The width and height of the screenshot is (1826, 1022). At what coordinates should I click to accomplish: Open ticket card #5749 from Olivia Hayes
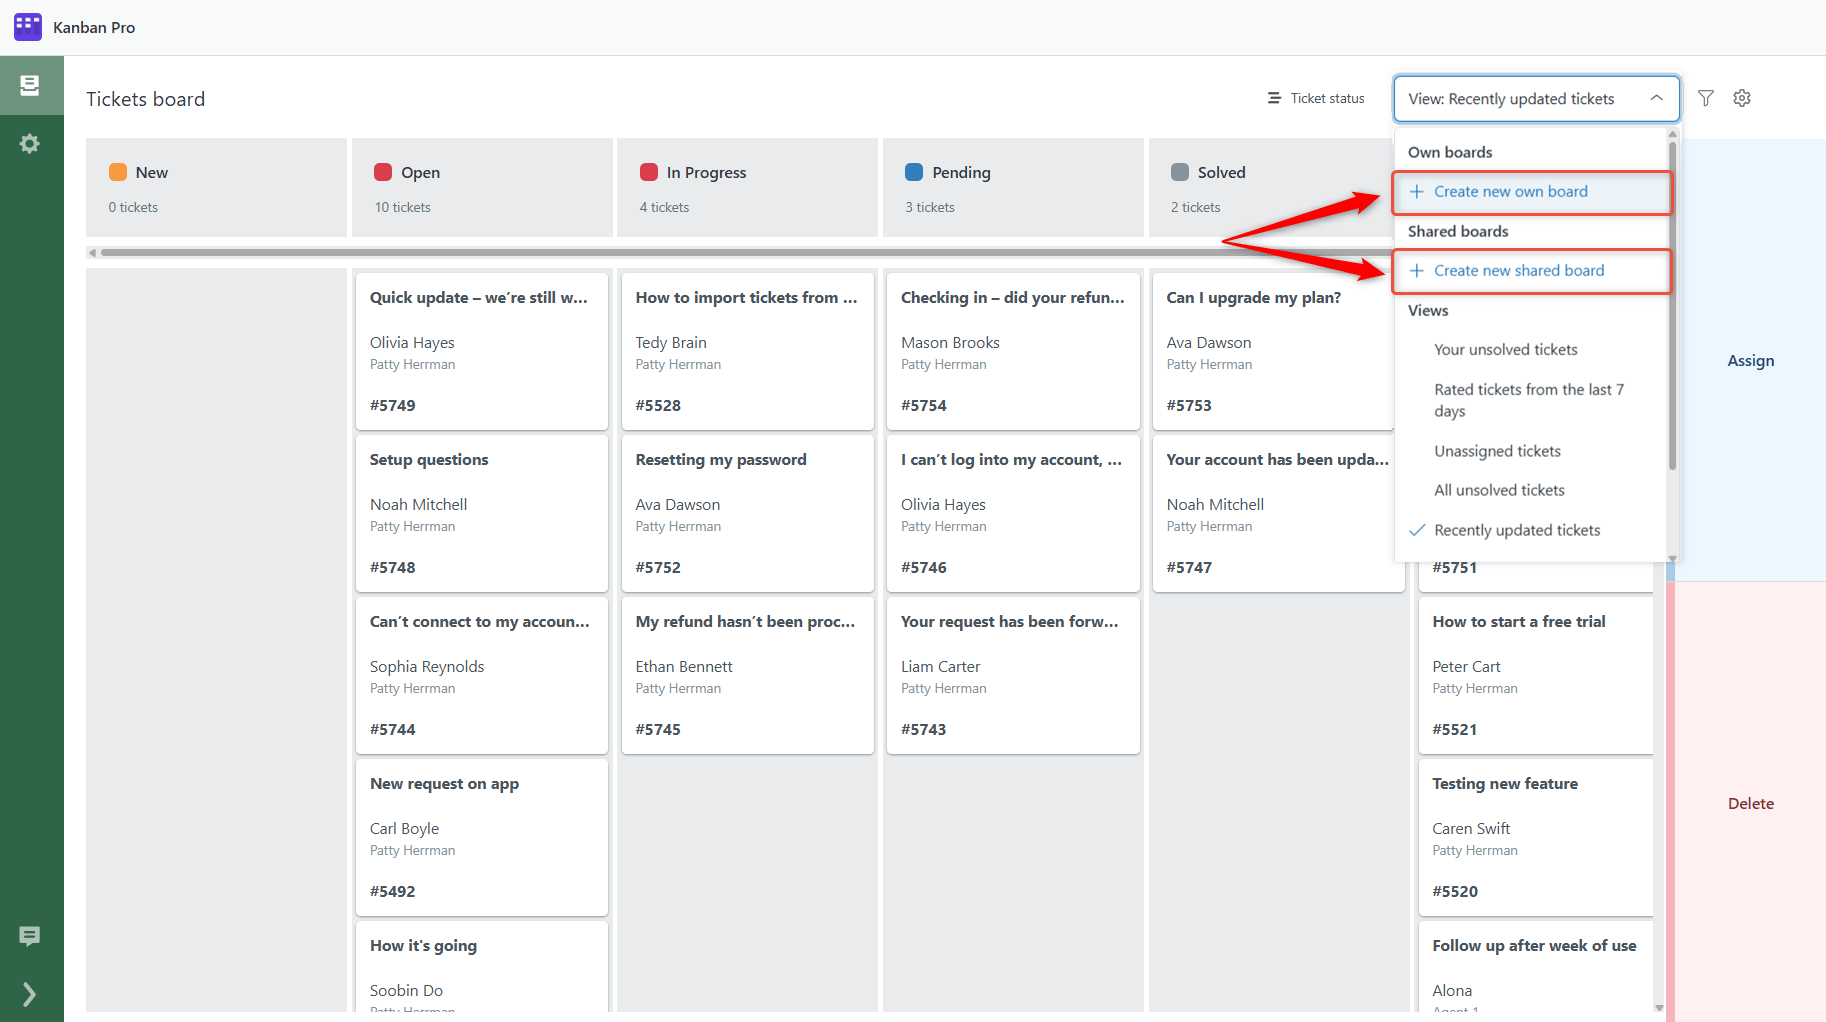481,351
